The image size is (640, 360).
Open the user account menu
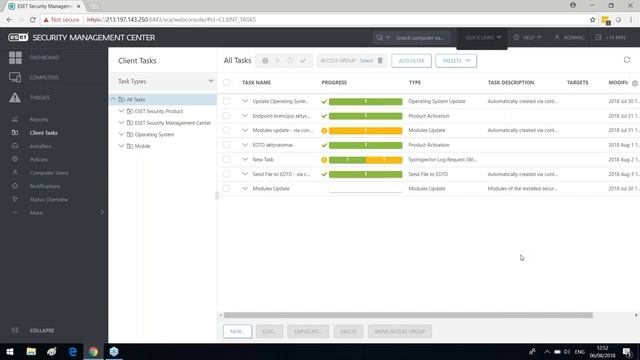[x=569, y=38]
